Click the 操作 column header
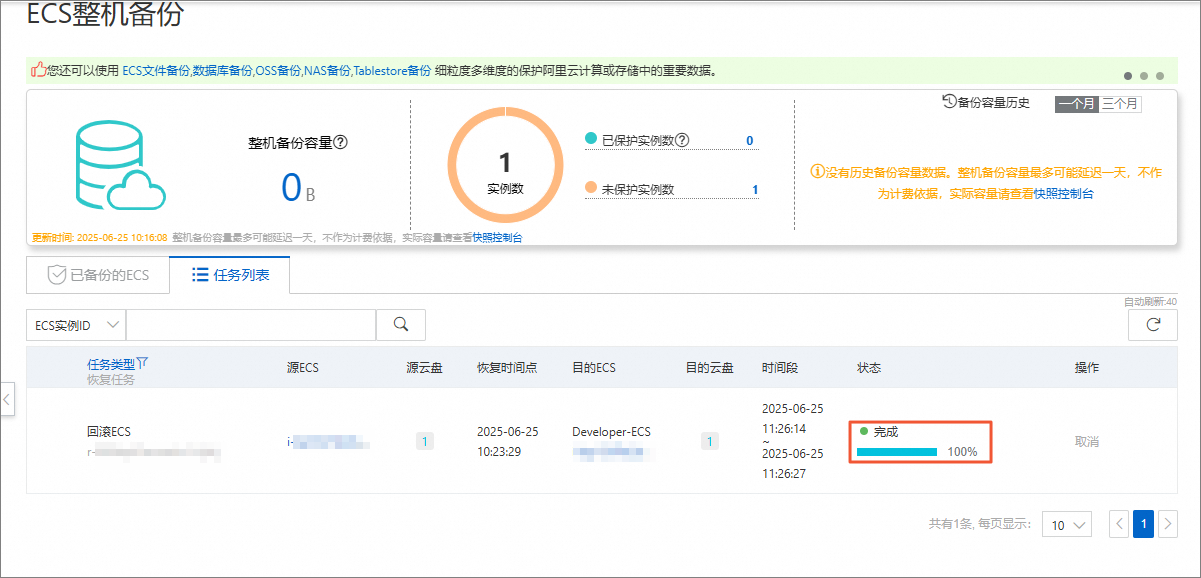1201x578 pixels. coord(1087,368)
